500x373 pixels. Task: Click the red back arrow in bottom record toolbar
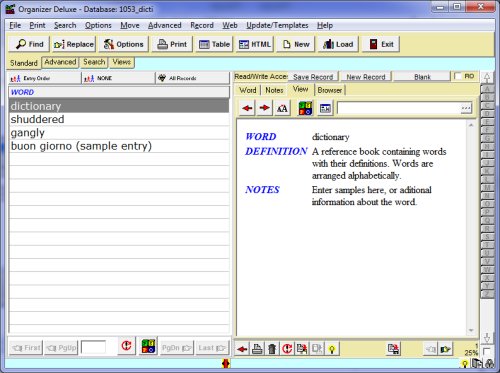coord(242,349)
